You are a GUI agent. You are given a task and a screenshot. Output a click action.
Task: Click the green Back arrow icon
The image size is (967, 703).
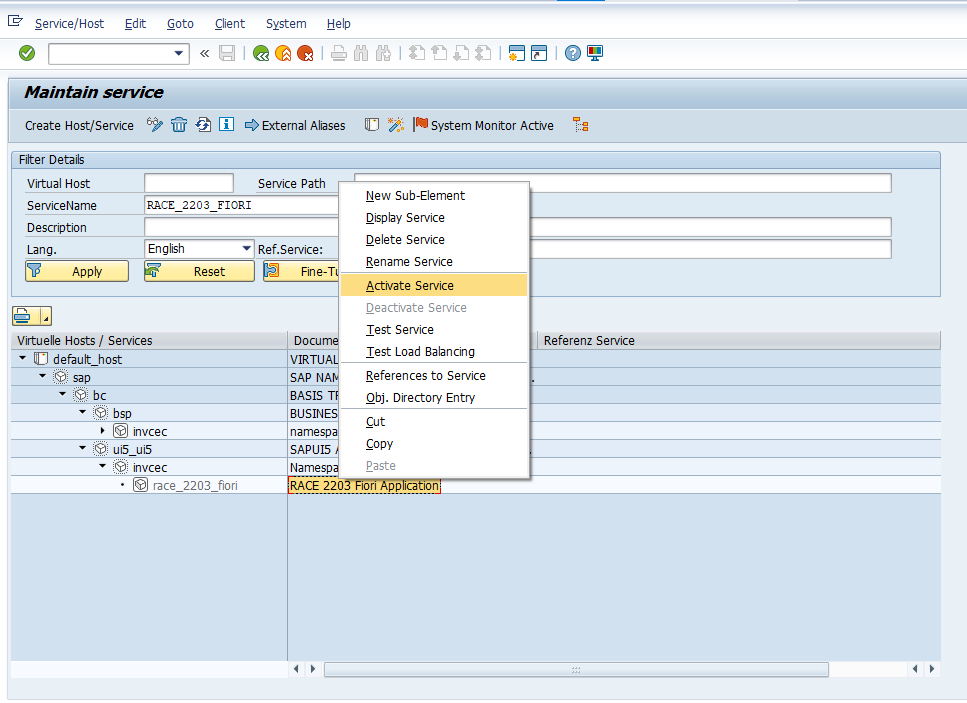coord(261,53)
